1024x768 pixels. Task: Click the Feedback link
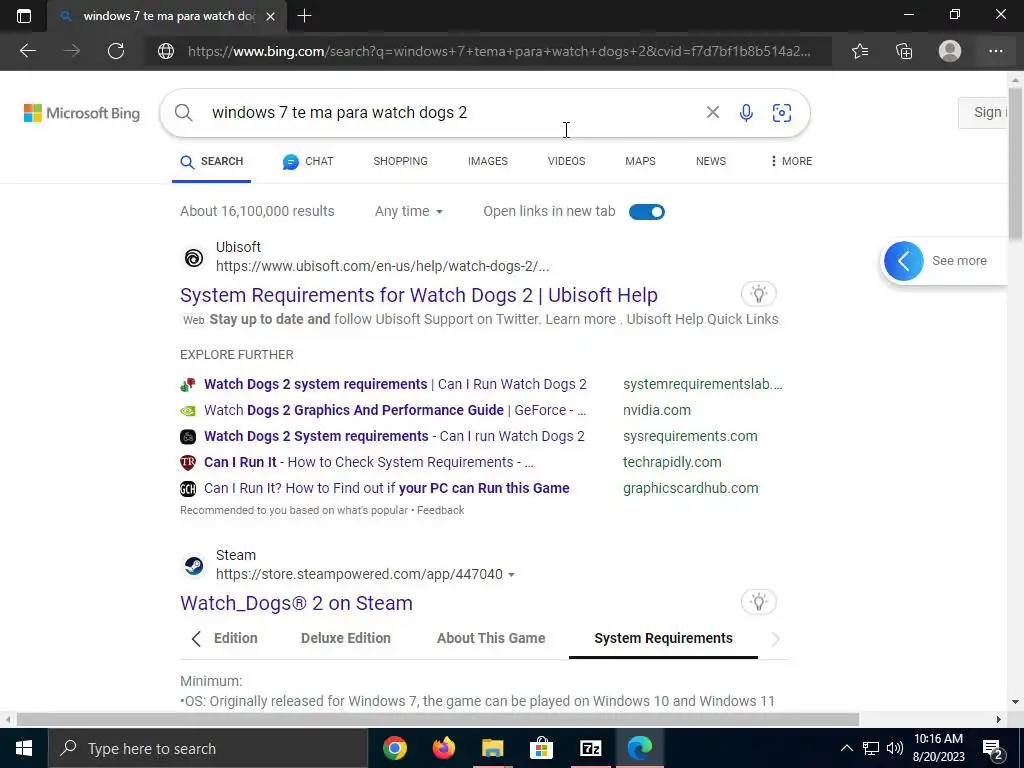coord(441,510)
